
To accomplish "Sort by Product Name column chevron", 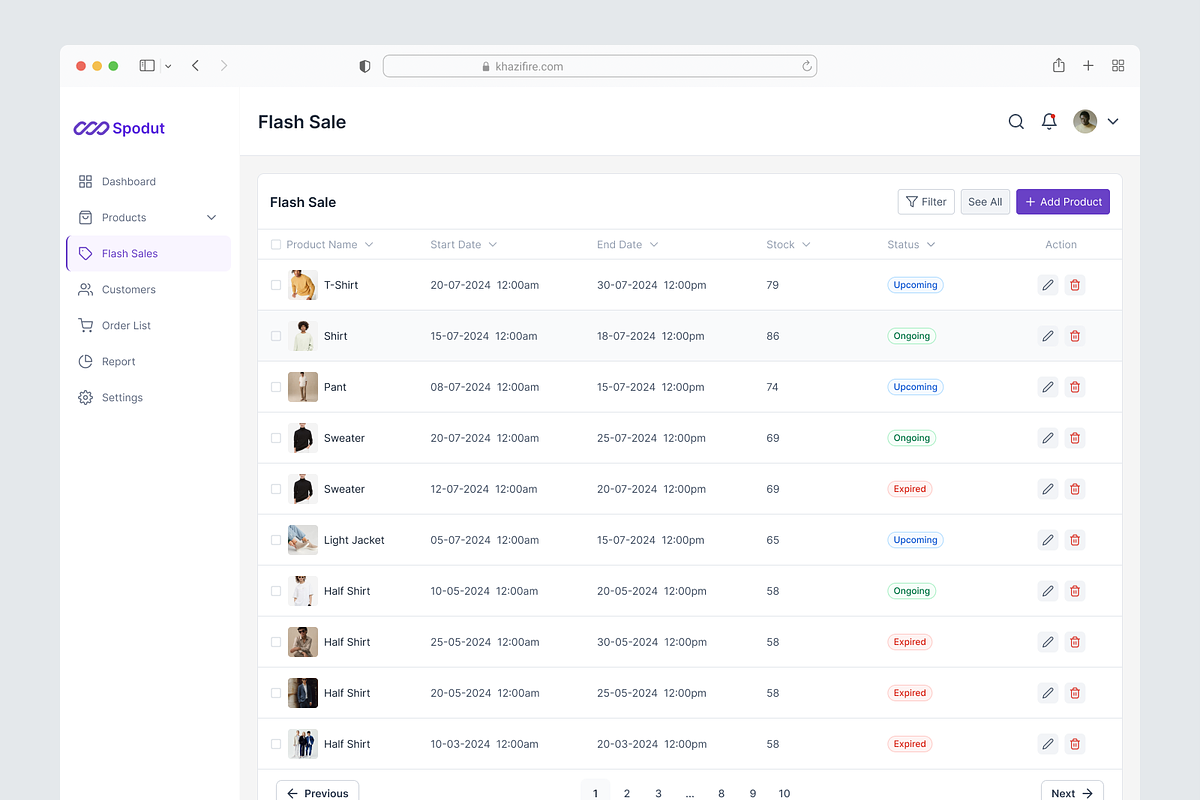I will pos(369,245).
